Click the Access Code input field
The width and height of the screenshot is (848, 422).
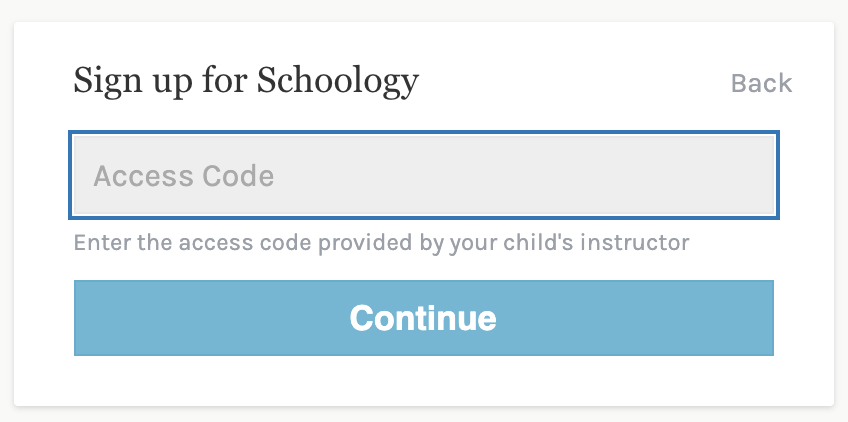pyautogui.click(x=423, y=176)
